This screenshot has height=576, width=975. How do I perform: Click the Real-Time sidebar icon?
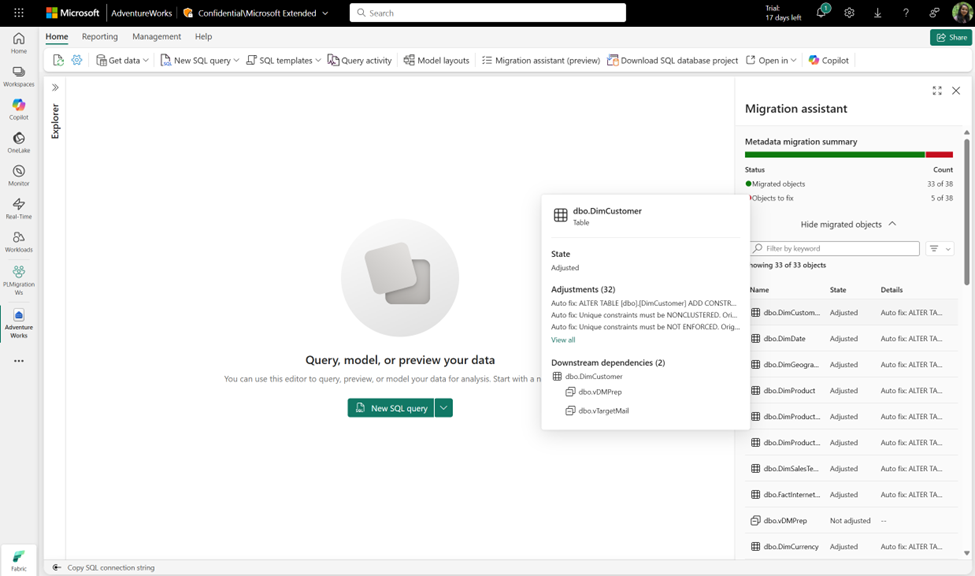pos(18,205)
